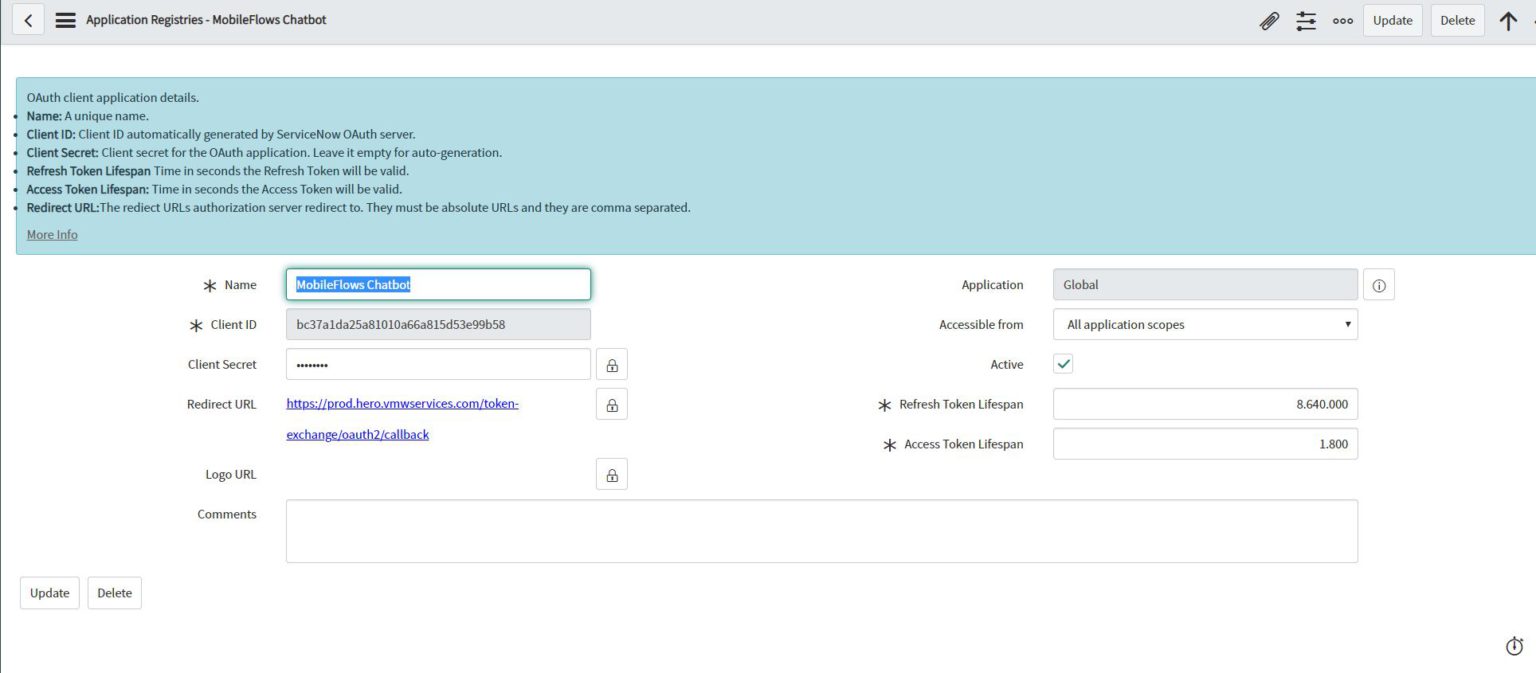Open the More Info link
Viewport: 1536px width, 673px height.
click(x=52, y=234)
